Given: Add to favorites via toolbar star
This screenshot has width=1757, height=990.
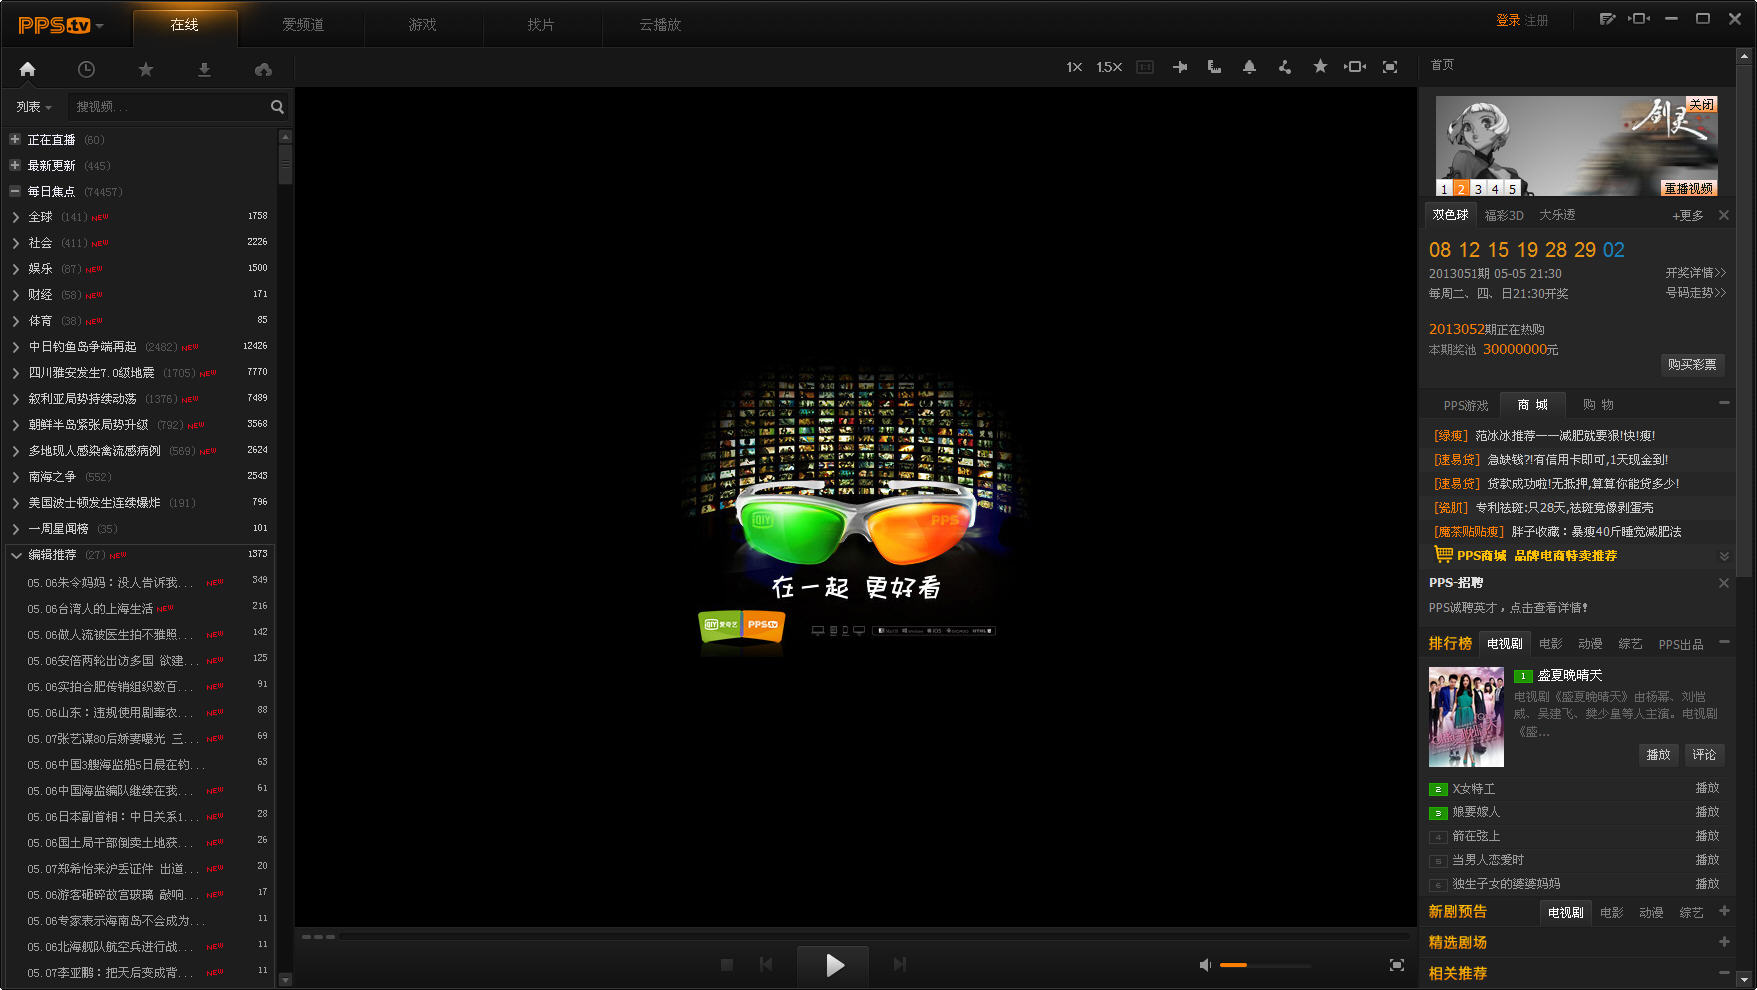Looking at the screenshot, I should coord(1320,66).
